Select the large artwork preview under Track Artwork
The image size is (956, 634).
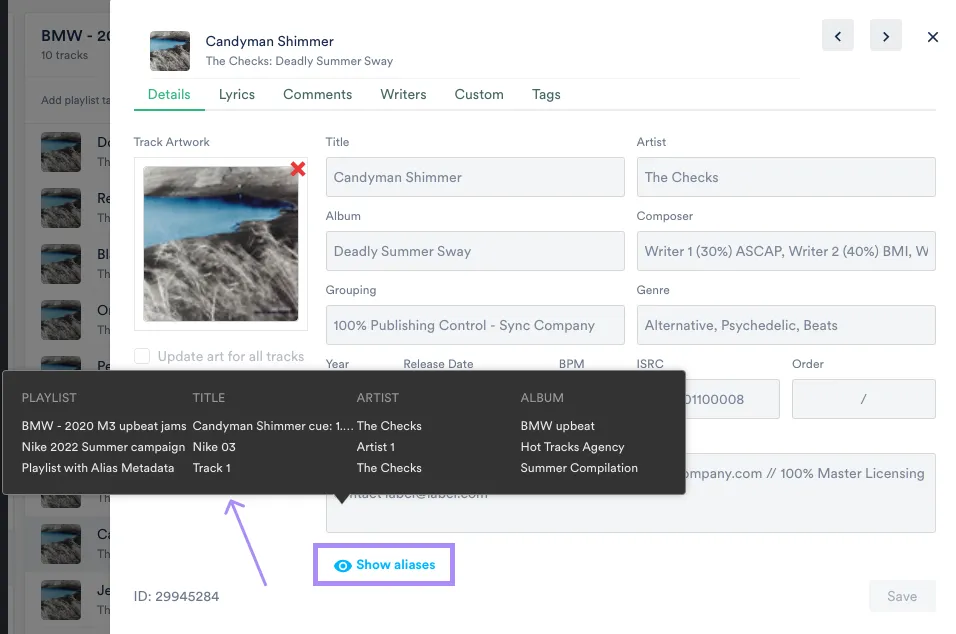220,243
